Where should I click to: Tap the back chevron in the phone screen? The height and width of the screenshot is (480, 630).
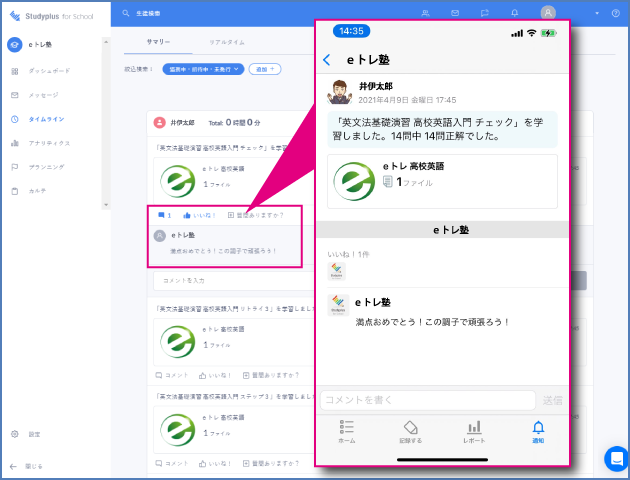click(327, 60)
